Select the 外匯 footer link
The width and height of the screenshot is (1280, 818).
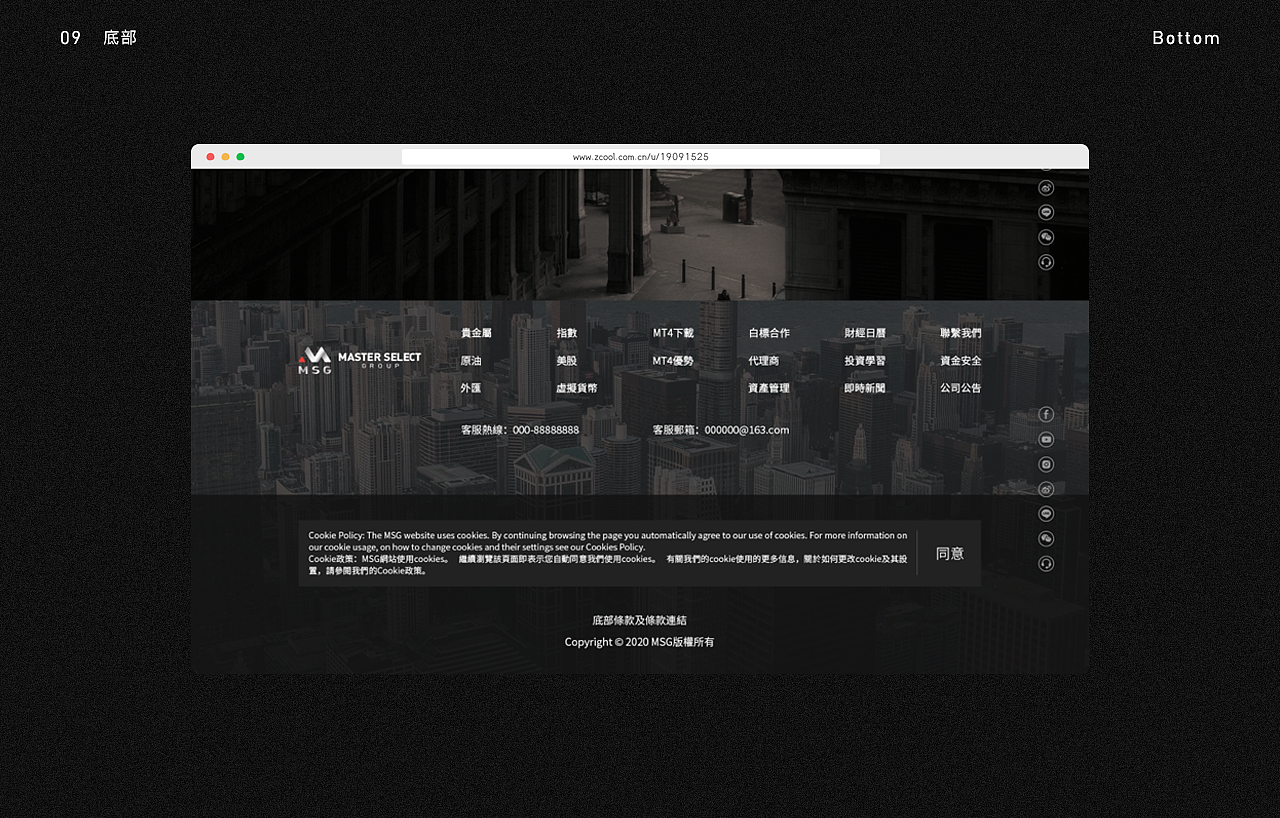click(471, 388)
